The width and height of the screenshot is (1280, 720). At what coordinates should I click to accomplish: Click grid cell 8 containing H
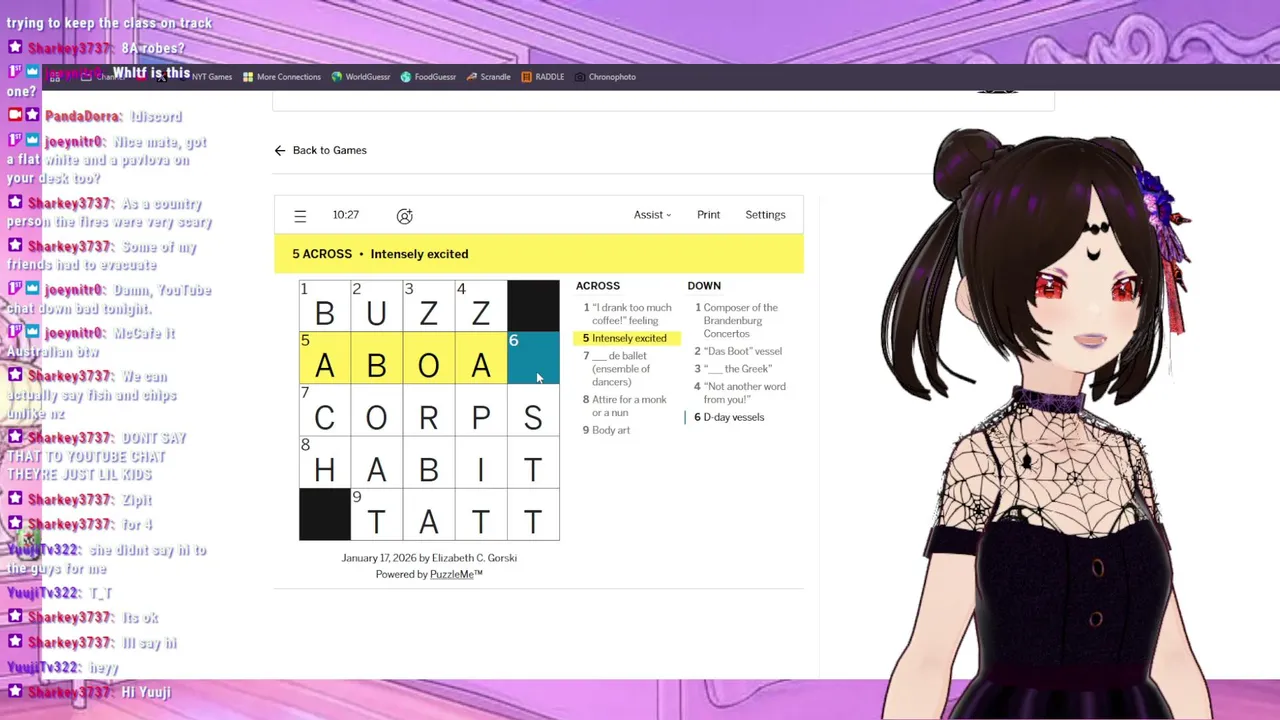(325, 462)
